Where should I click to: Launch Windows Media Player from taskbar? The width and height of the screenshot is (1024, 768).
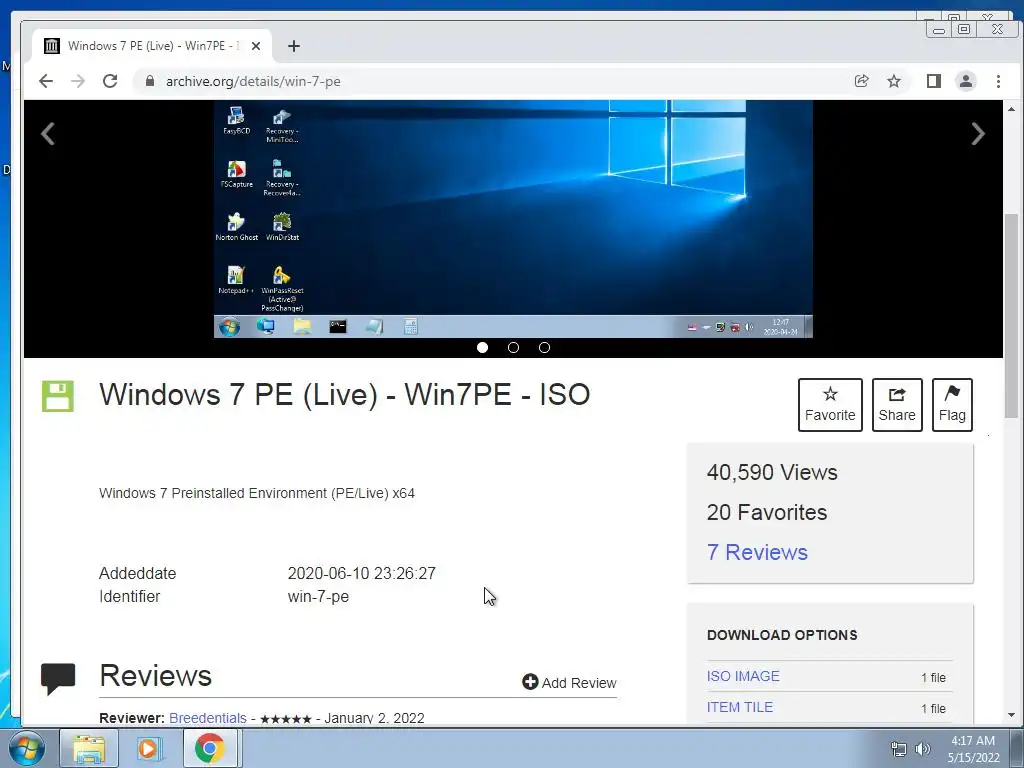pyautogui.click(x=148, y=748)
